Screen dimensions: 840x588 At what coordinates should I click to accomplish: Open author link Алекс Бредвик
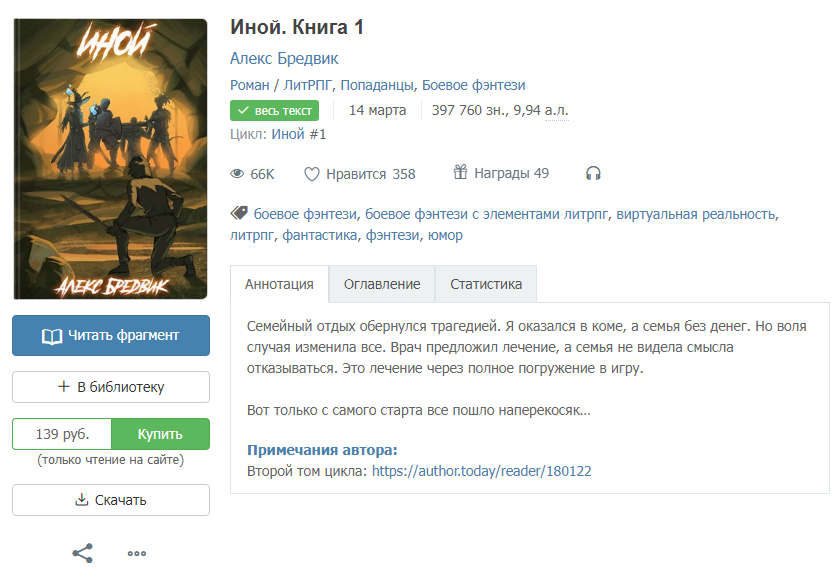[x=284, y=58]
